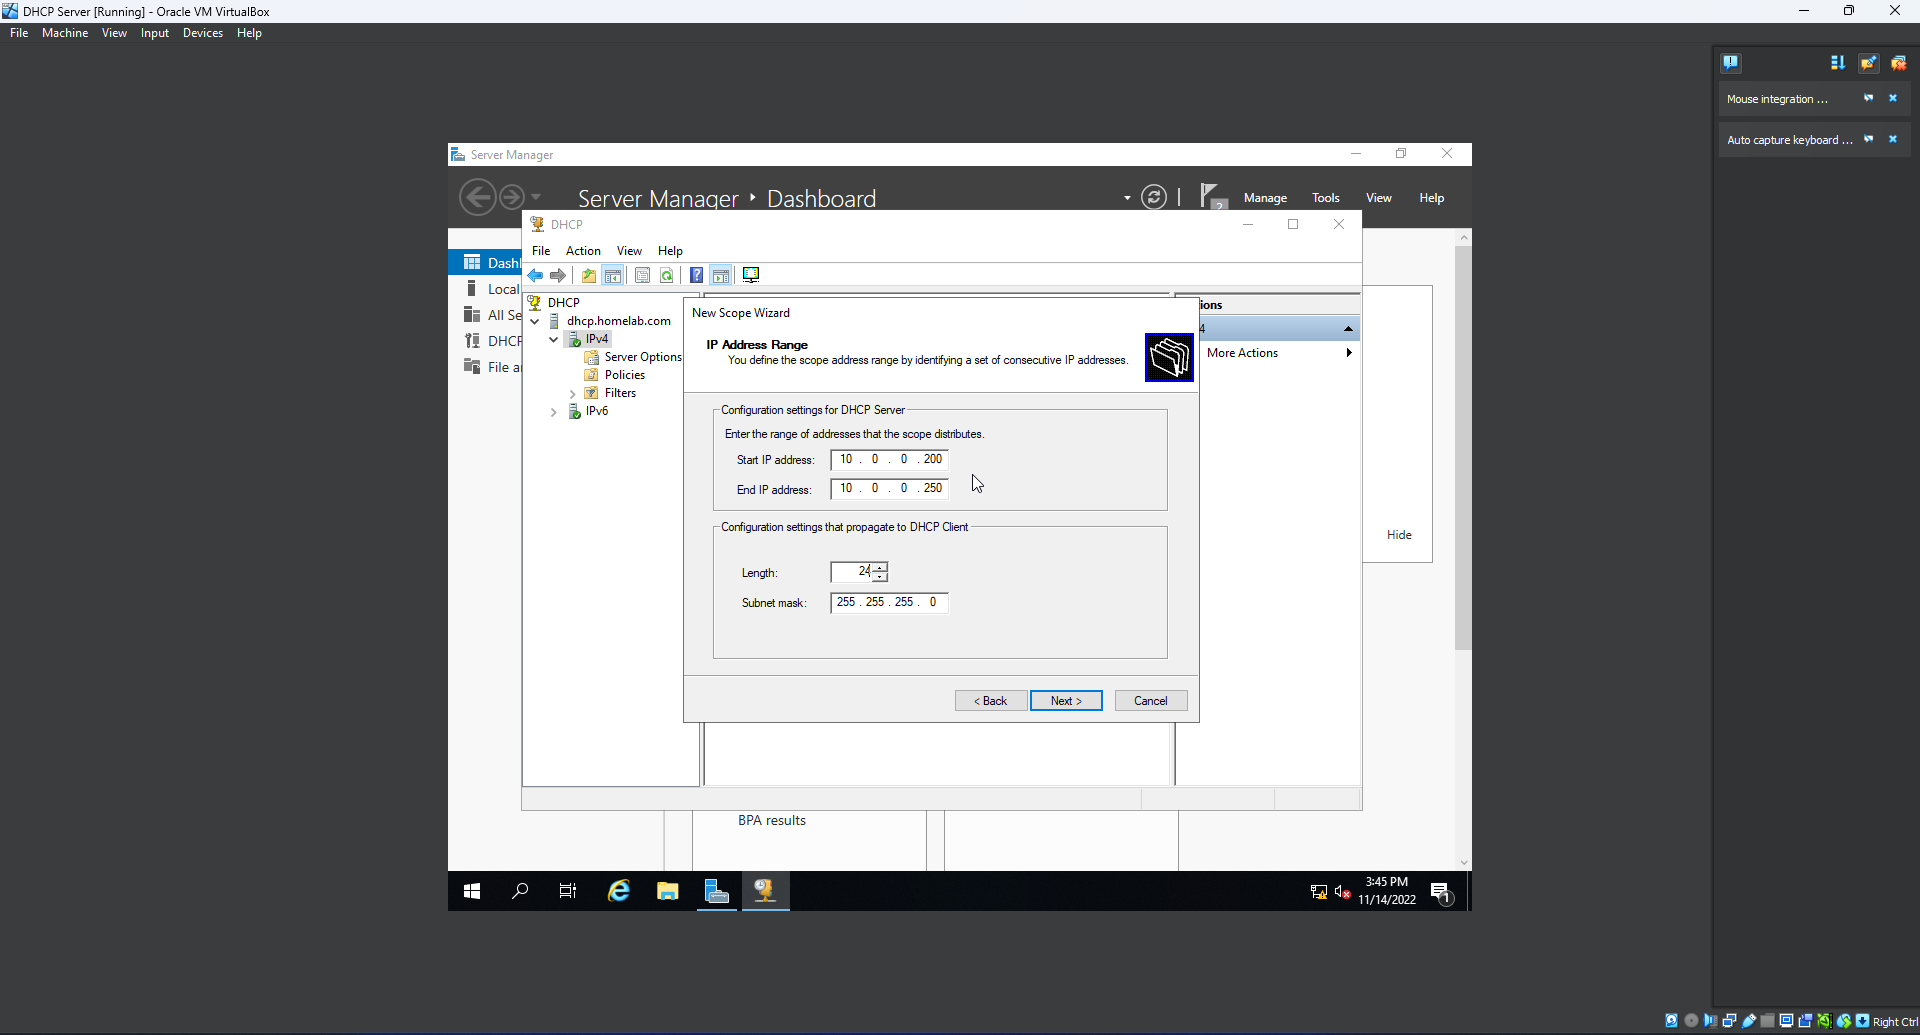Viewport: 1920px width, 1035px height.
Task: Click the shared folders status icon
Action: point(1767,1021)
